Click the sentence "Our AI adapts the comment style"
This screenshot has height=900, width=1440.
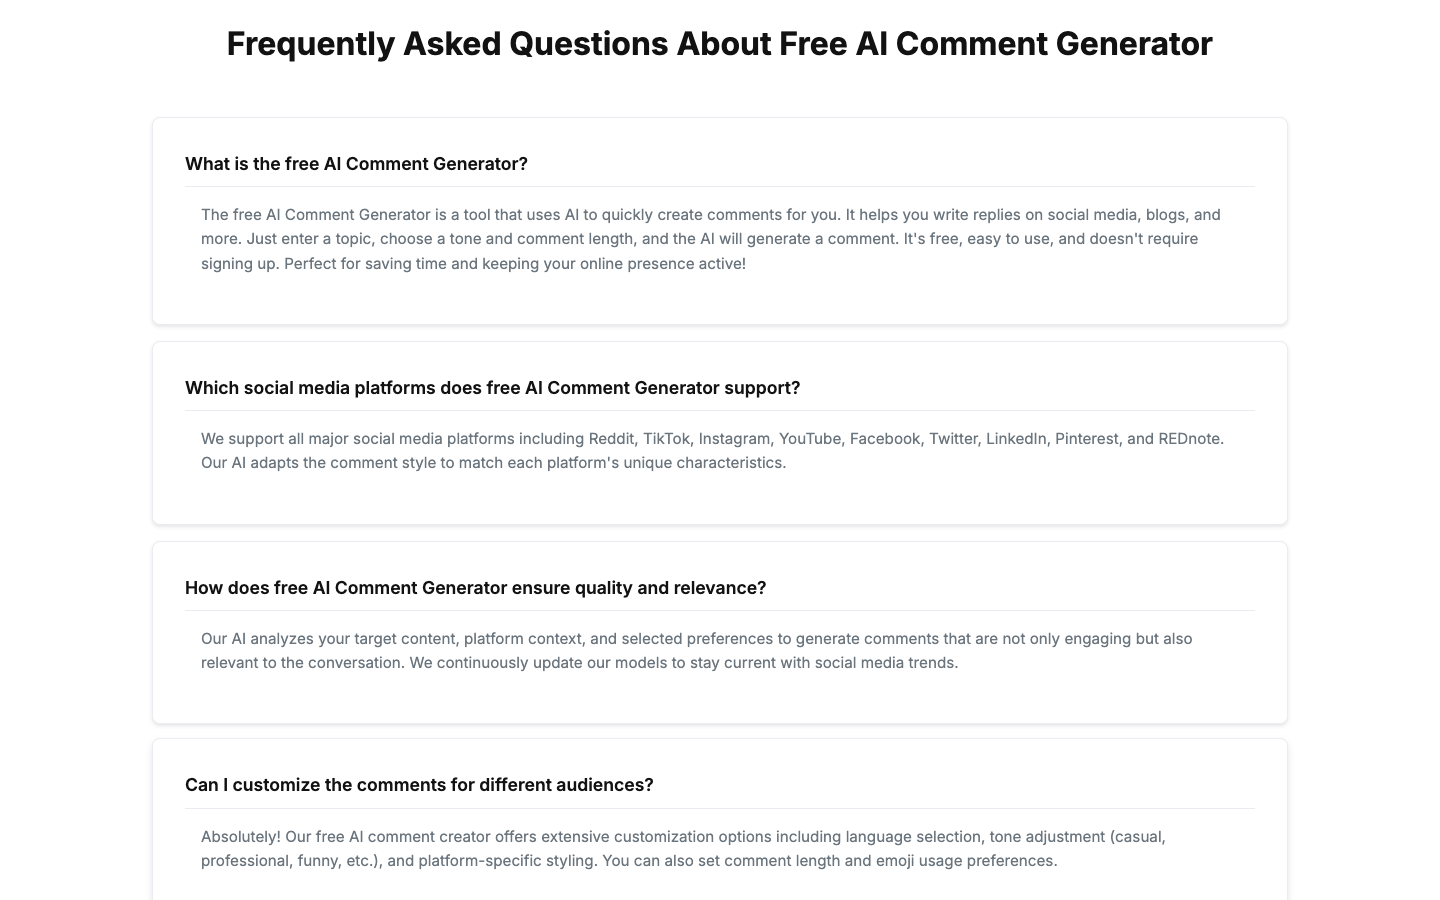tap(493, 463)
